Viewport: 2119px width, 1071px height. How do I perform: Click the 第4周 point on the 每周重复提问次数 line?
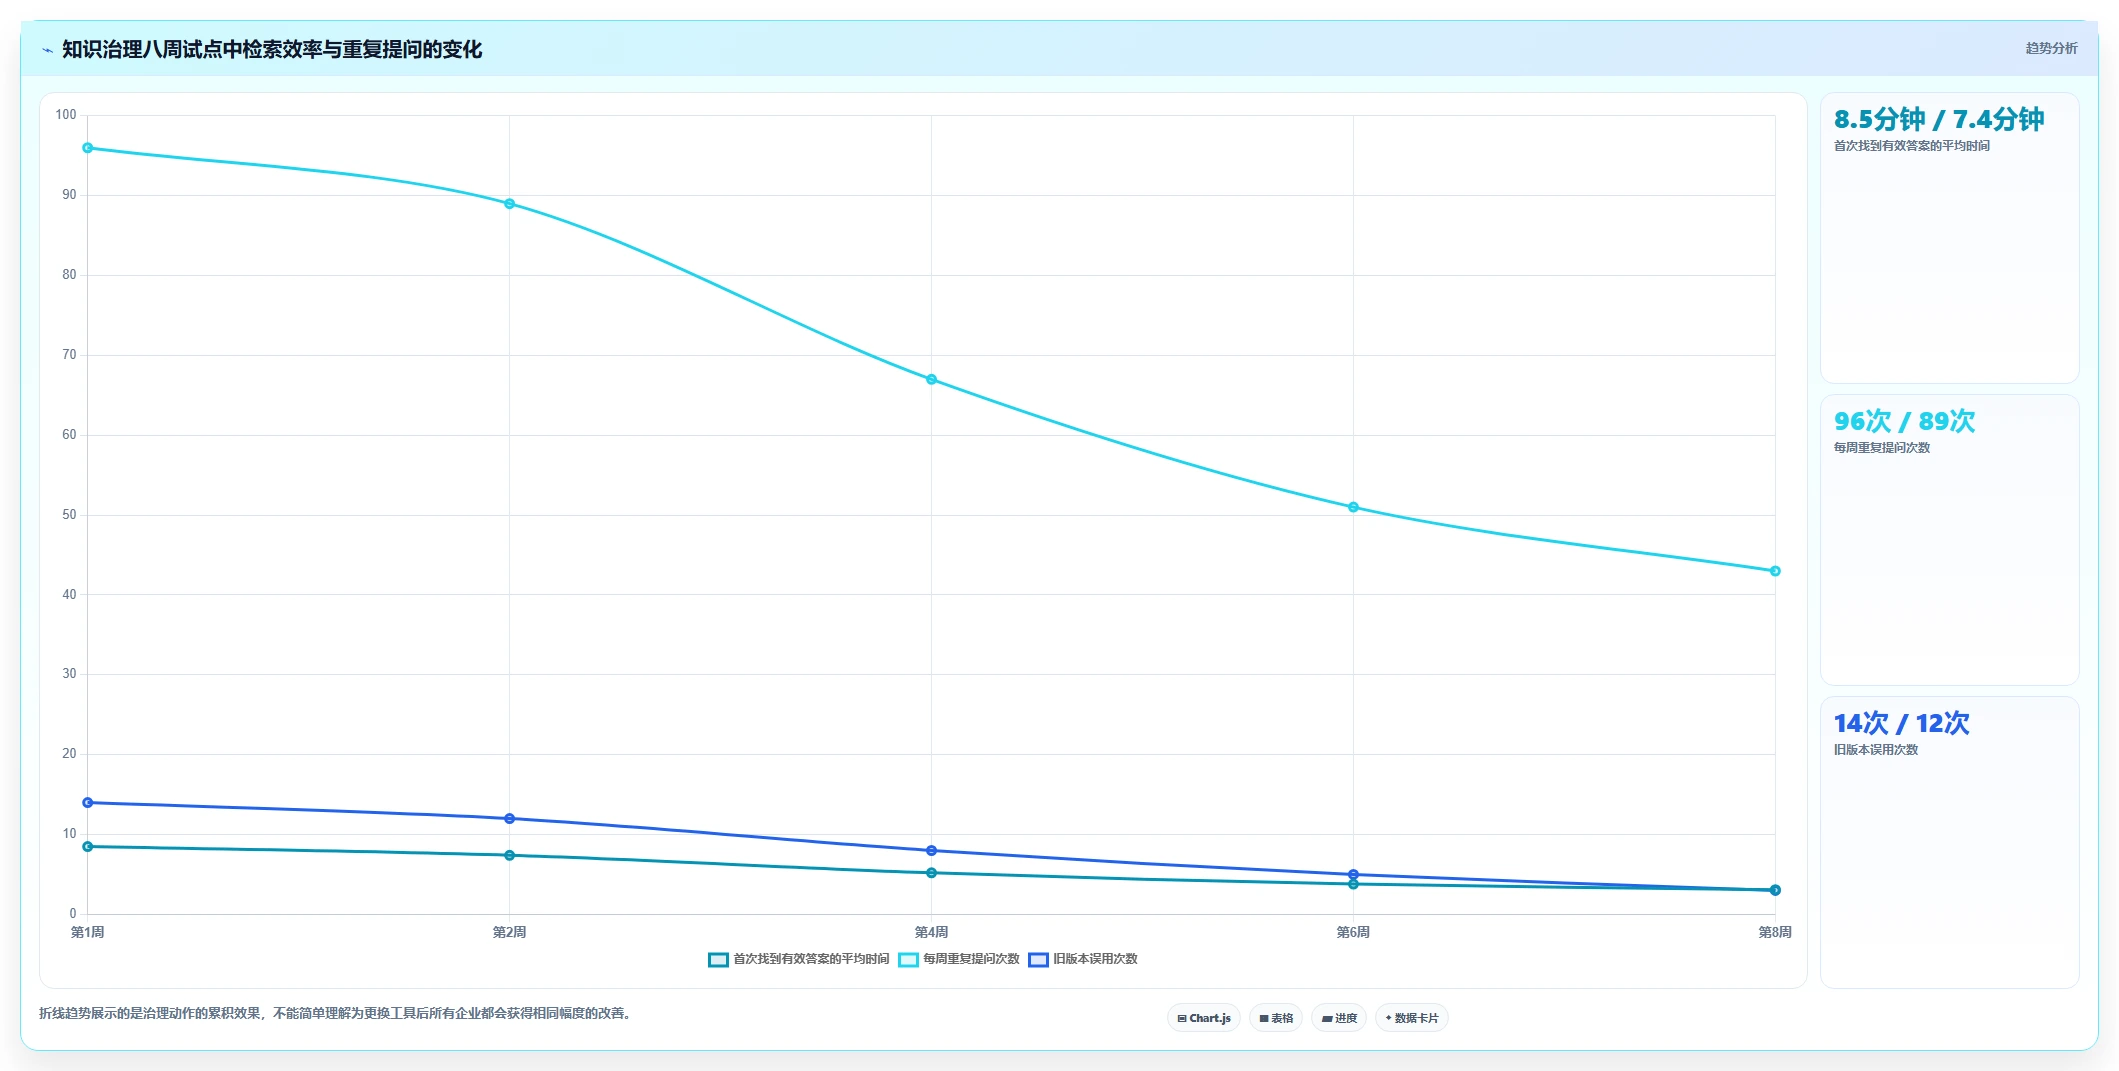tap(932, 380)
